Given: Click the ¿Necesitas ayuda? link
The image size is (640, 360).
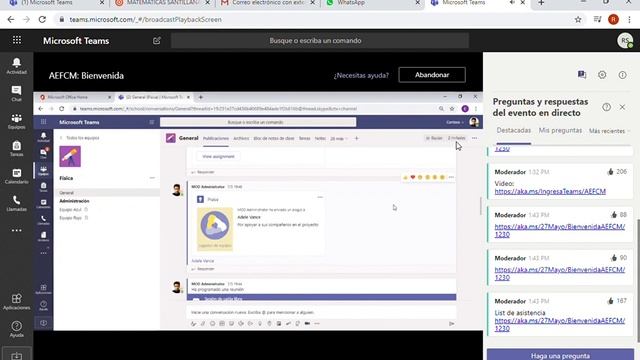Looking at the screenshot, I should [x=361, y=76].
